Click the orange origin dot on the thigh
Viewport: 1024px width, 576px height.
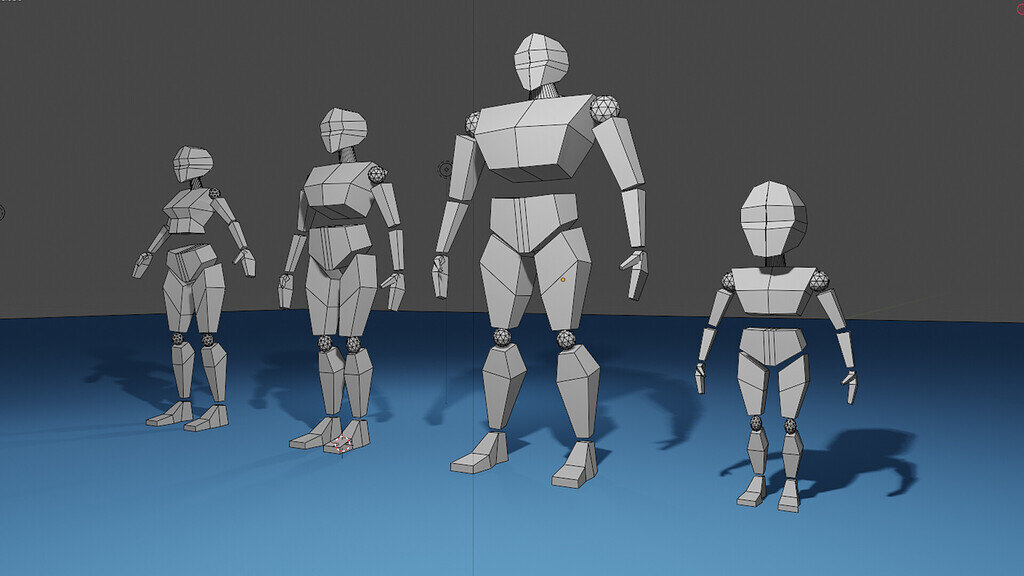563,280
